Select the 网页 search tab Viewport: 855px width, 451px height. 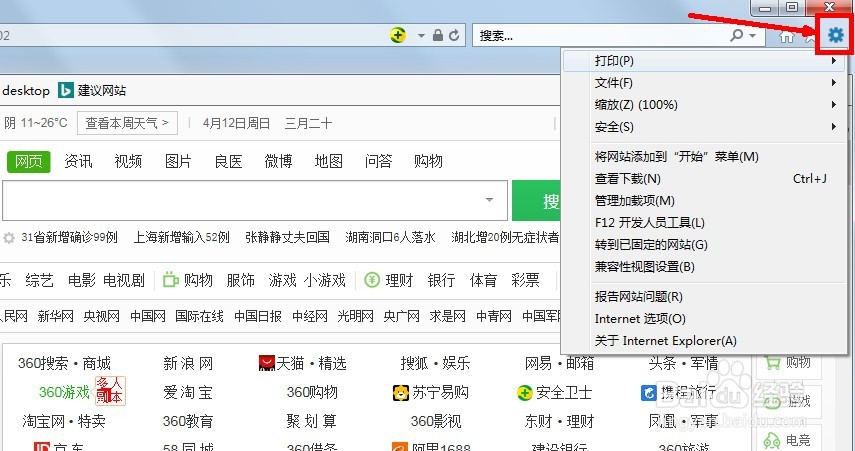pyautogui.click(x=29, y=161)
